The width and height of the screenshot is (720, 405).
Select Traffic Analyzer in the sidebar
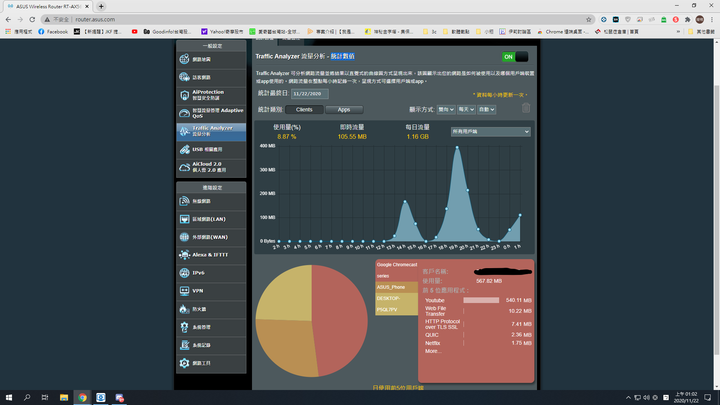(x=211, y=131)
